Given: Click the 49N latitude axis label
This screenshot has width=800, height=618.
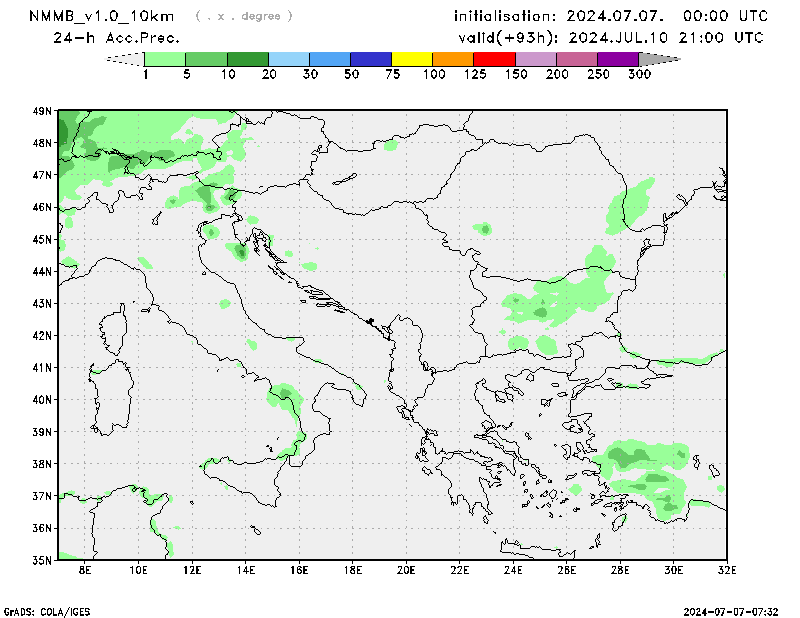Looking at the screenshot, I should (41, 111).
